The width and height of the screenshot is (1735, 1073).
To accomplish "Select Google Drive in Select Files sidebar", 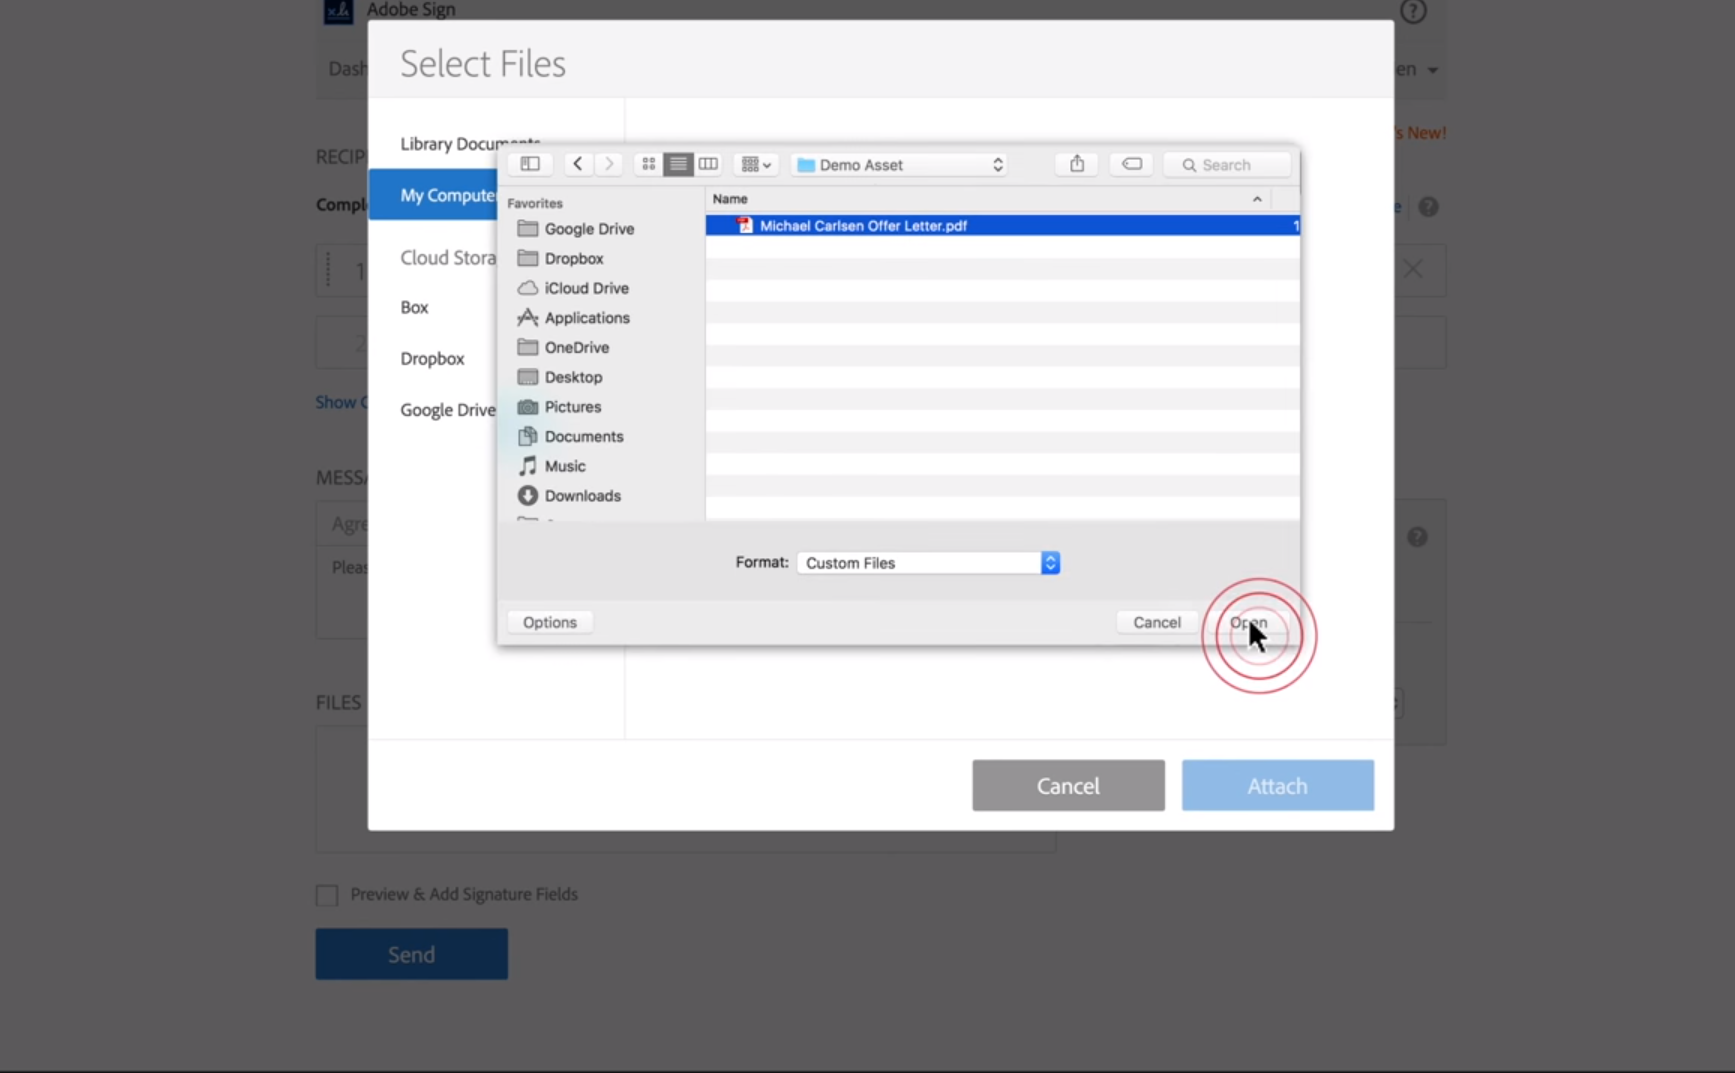I will pos(448,410).
